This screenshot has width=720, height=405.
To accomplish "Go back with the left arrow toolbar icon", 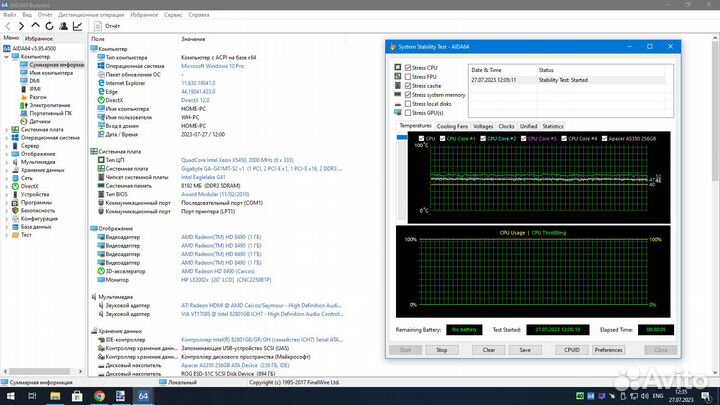I will 8,26.
